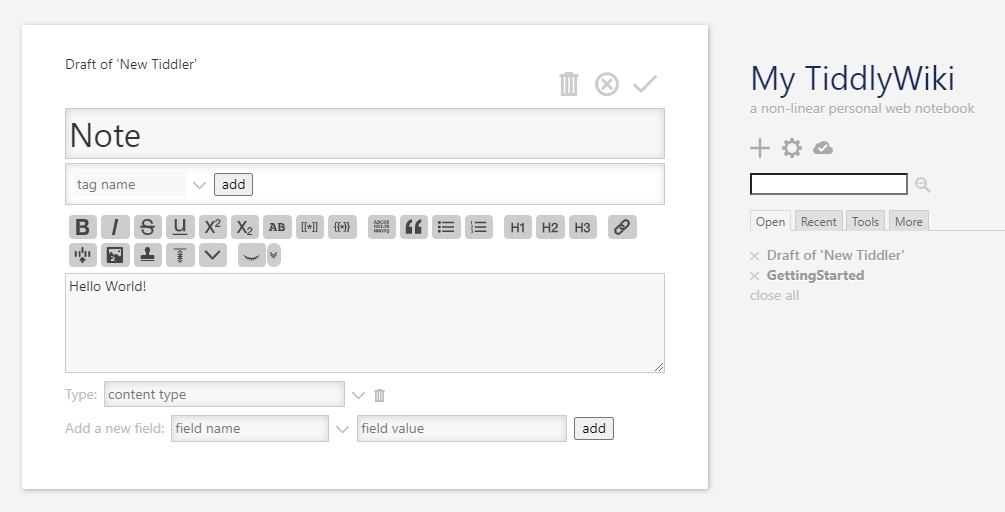
Task: Confirm changes with the checkmark icon
Action: tap(645, 84)
